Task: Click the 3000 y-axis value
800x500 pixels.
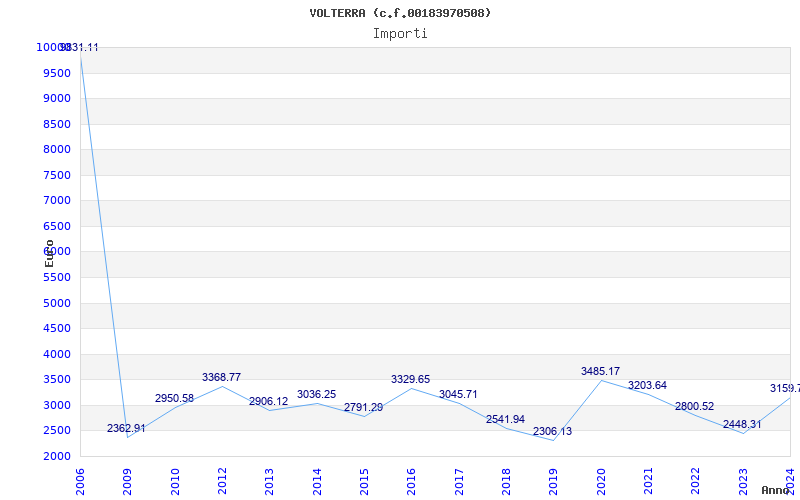Action: pyautogui.click(x=57, y=405)
